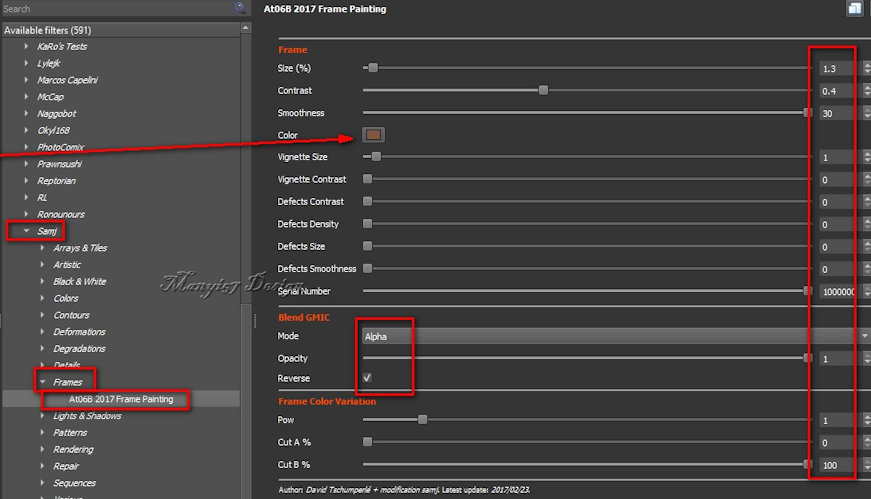871x499 pixels.
Task: Click the Size (%) slider handle
Action: (x=373, y=68)
